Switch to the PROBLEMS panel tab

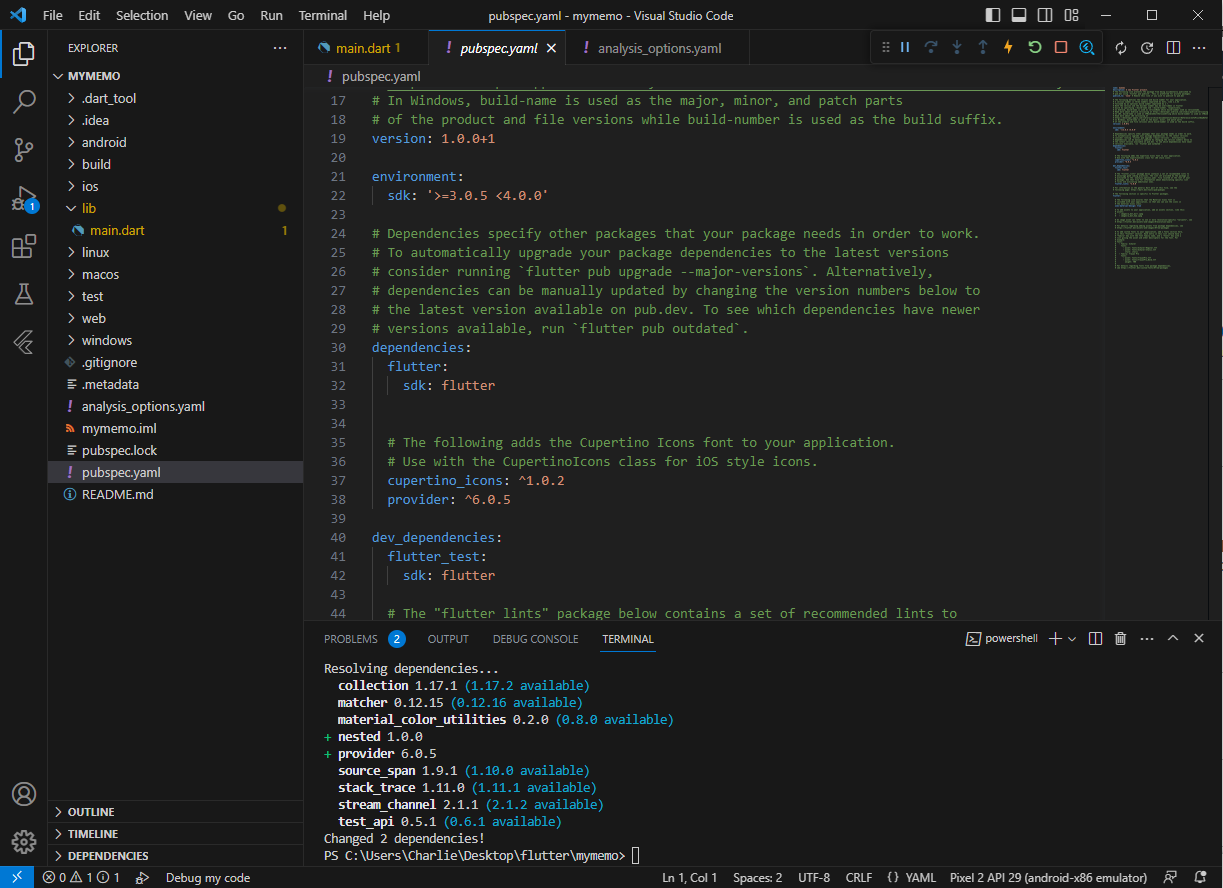[364, 639]
